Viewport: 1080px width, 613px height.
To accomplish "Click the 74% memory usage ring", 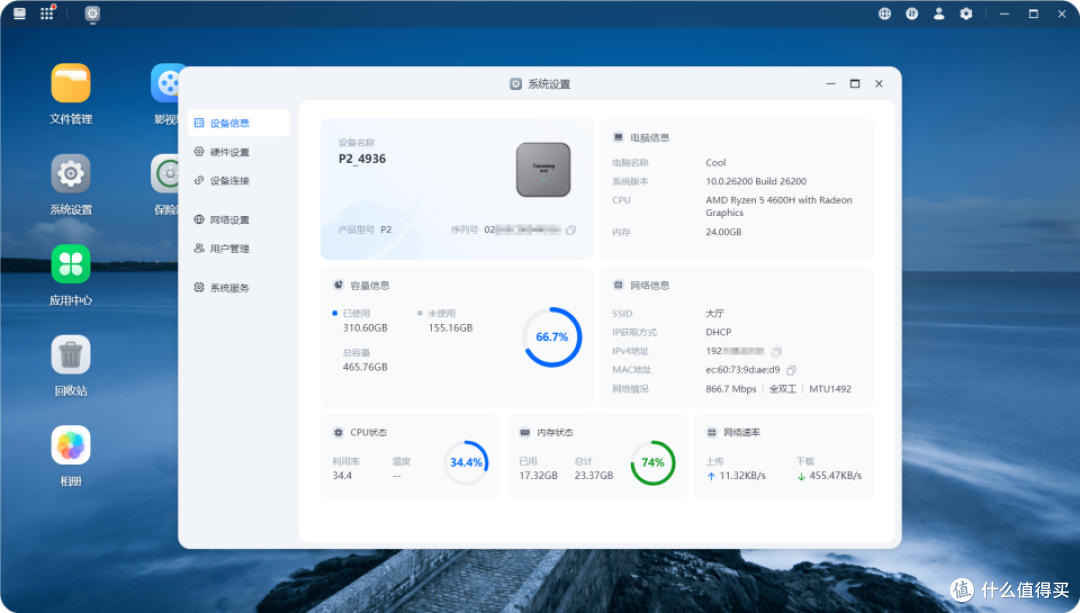I will (x=652, y=462).
